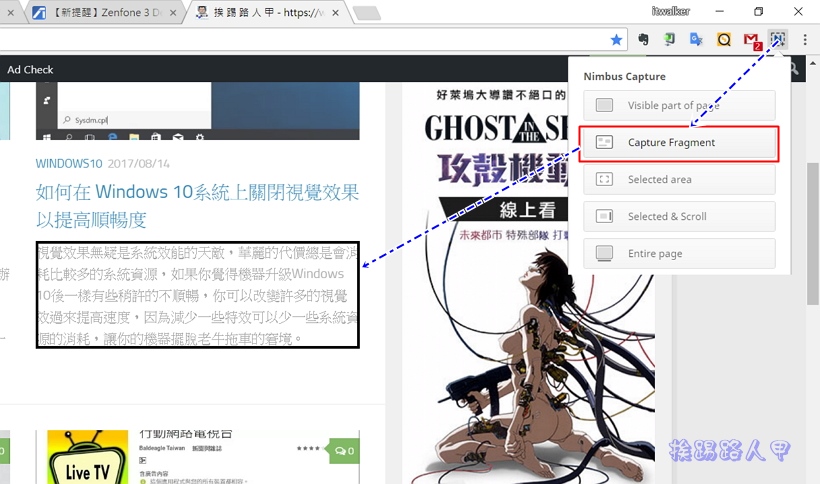Click the Visible part of page icon
This screenshot has width=820, height=484.
click(605, 105)
